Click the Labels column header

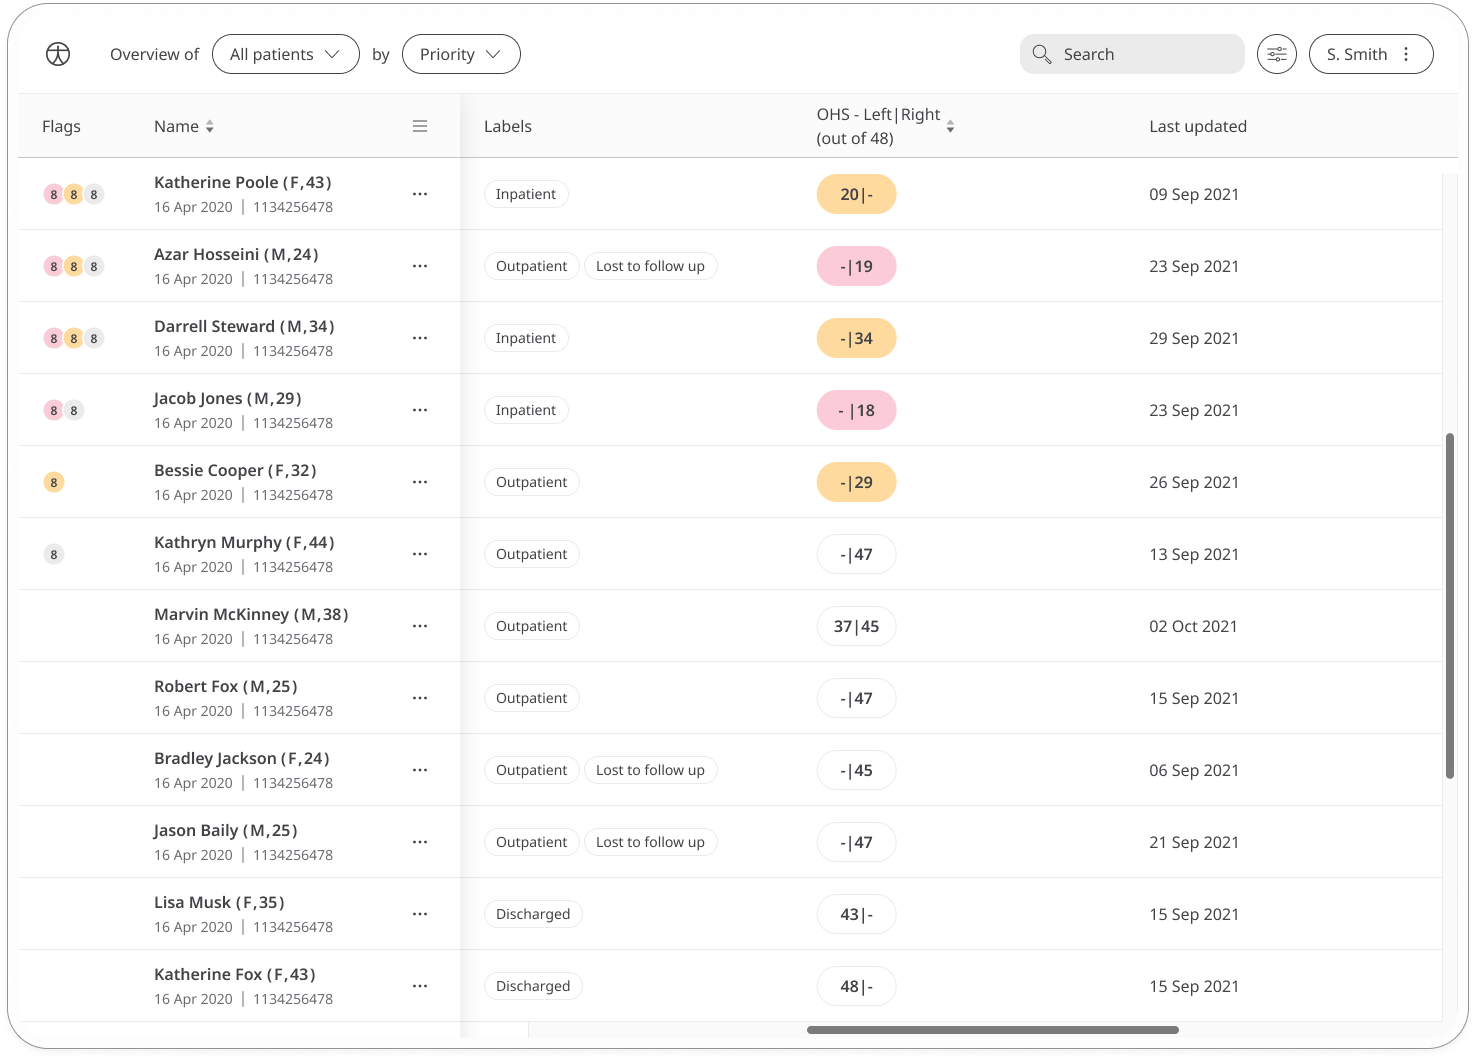(508, 126)
